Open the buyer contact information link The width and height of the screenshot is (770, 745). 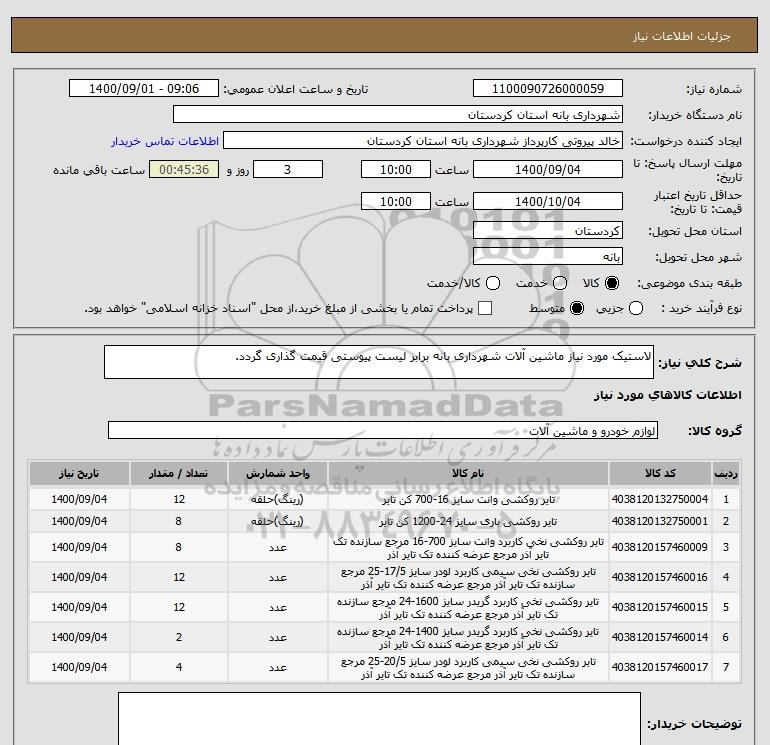tap(165, 141)
